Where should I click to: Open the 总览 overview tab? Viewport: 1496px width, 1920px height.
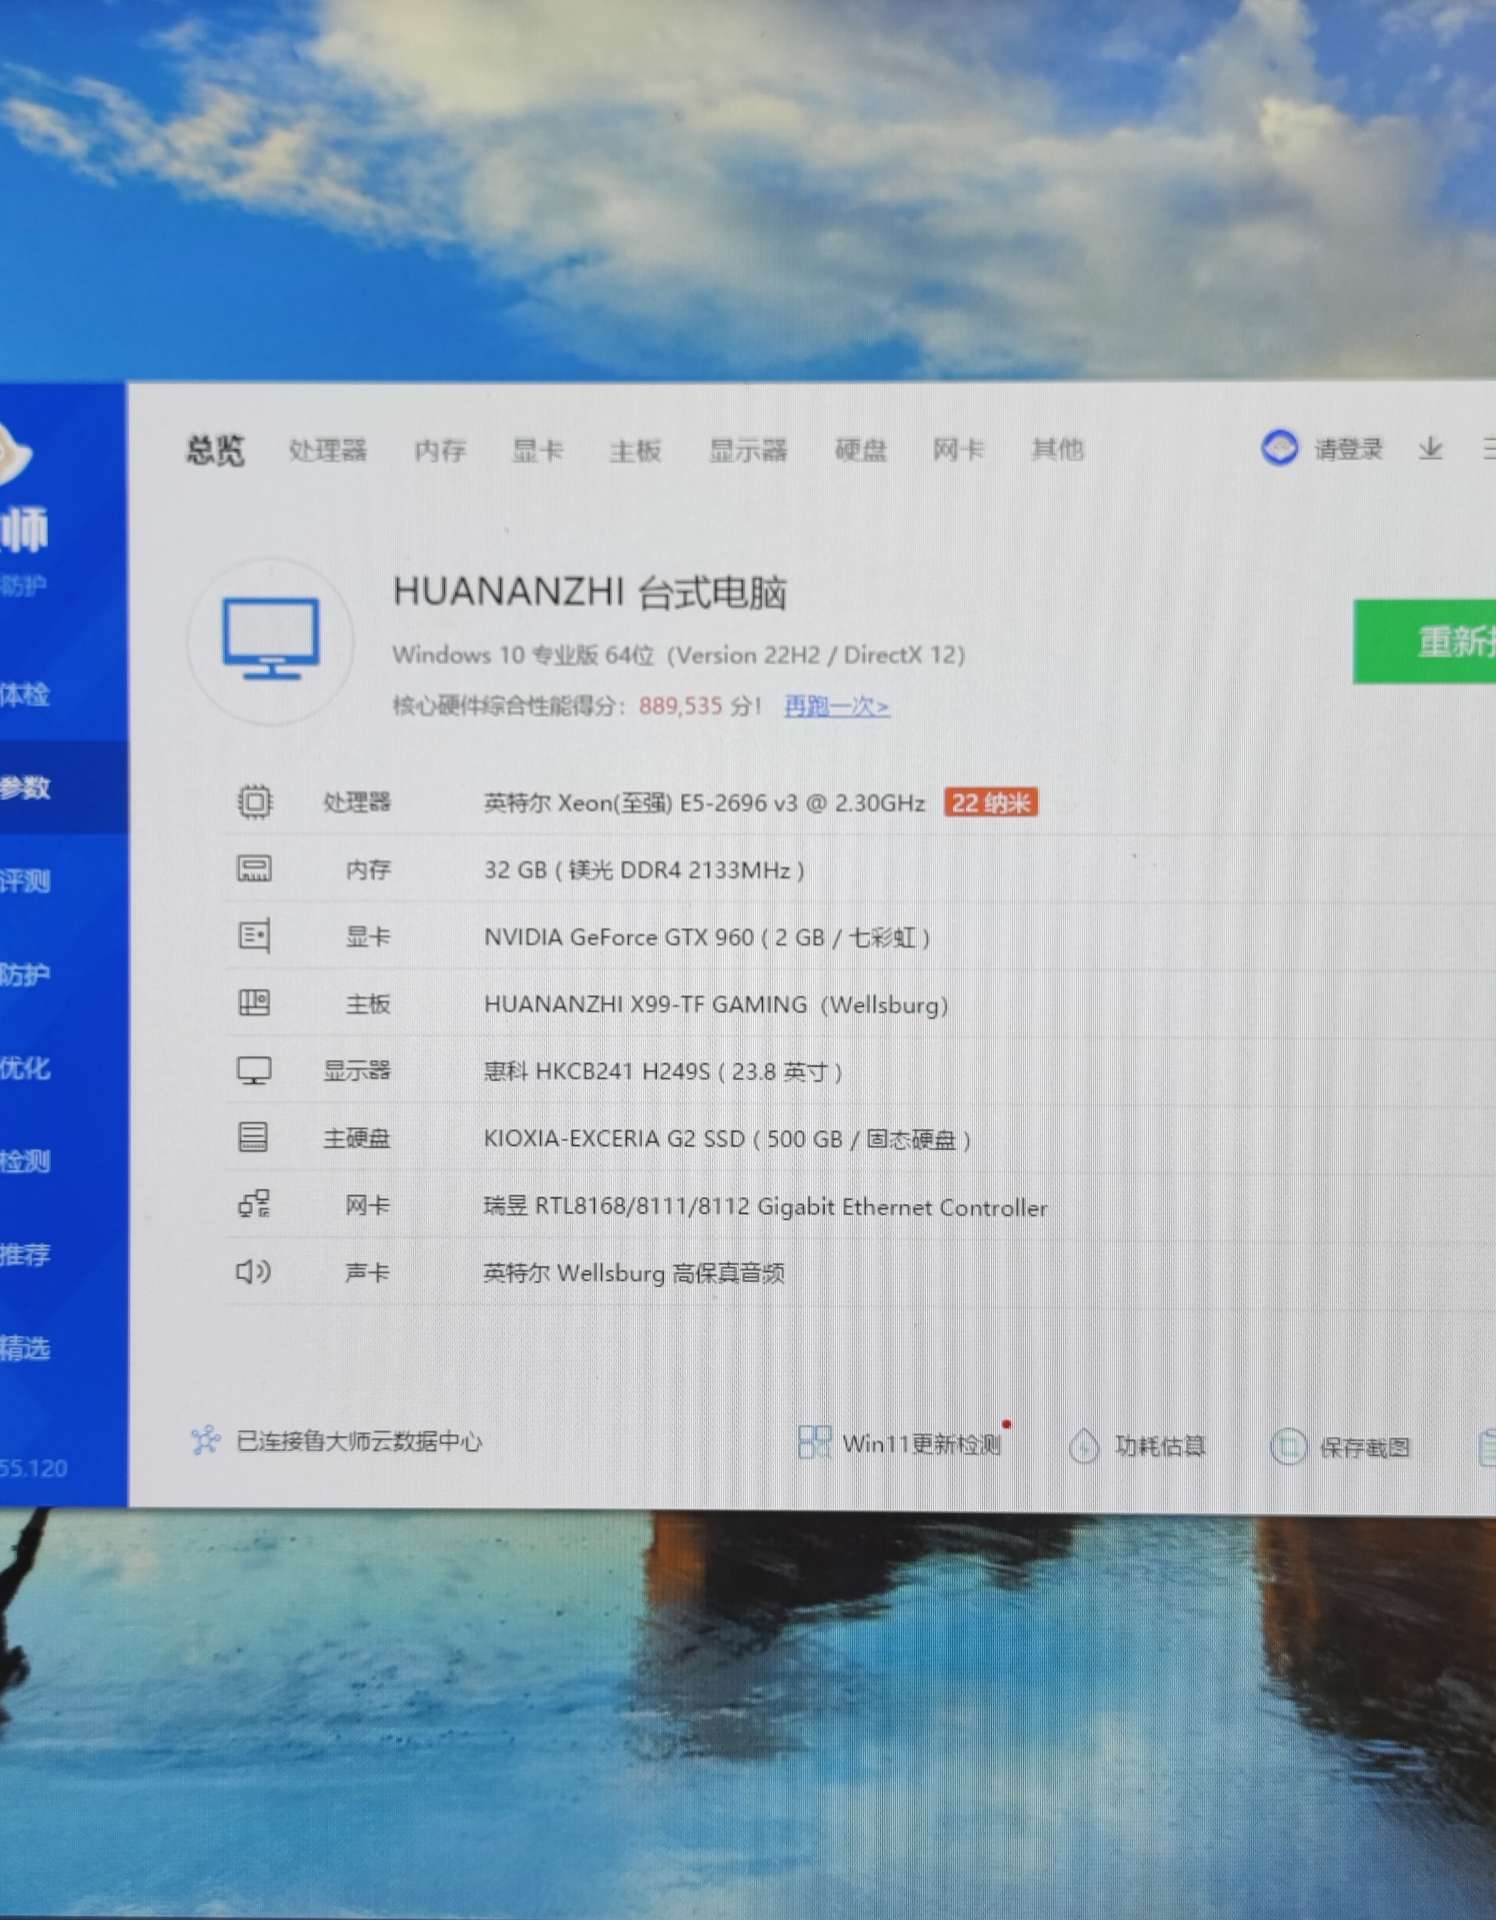coord(215,450)
